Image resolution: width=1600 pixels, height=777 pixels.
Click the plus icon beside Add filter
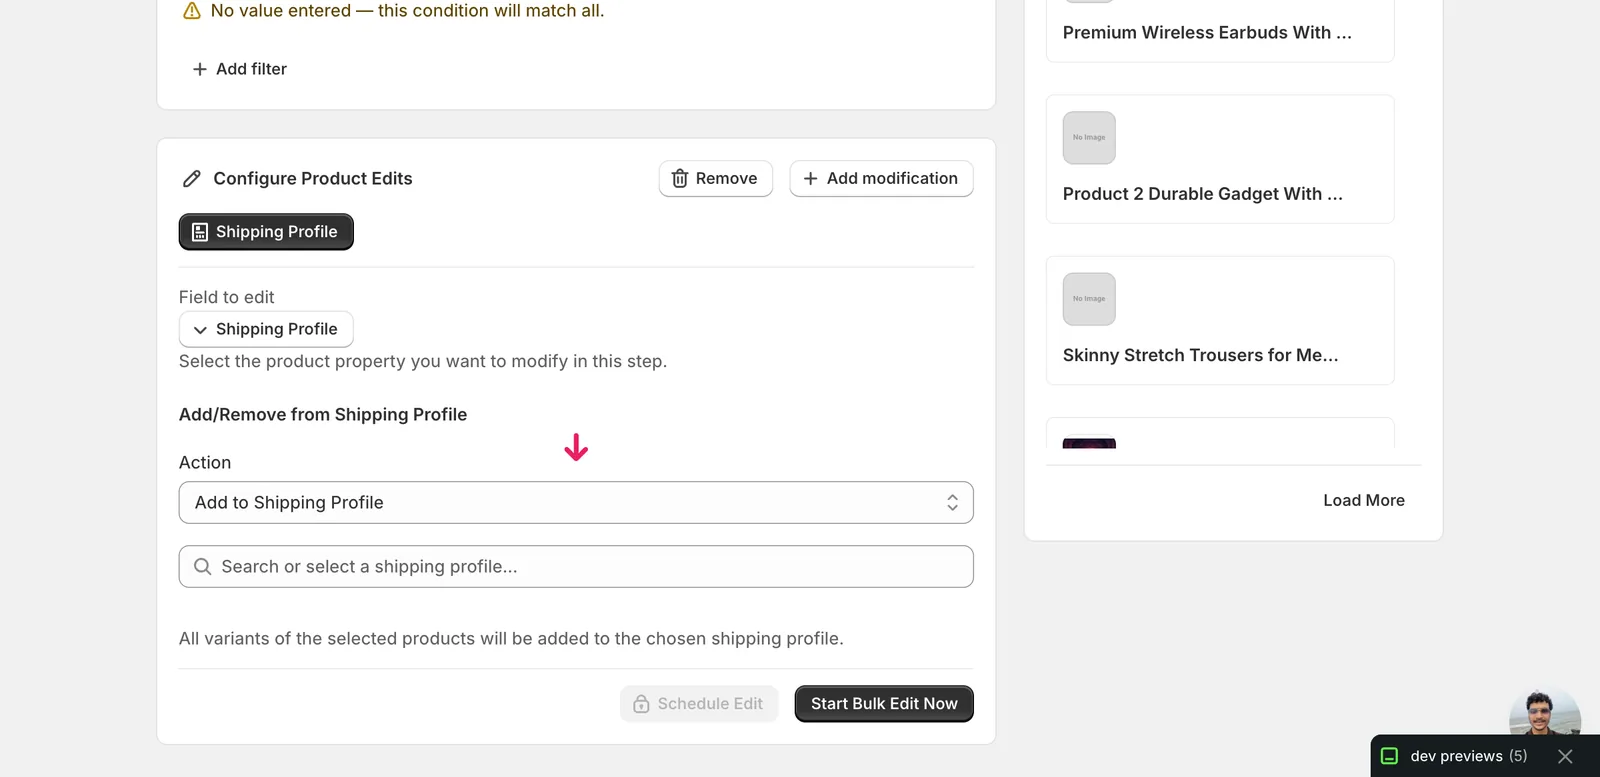click(200, 69)
